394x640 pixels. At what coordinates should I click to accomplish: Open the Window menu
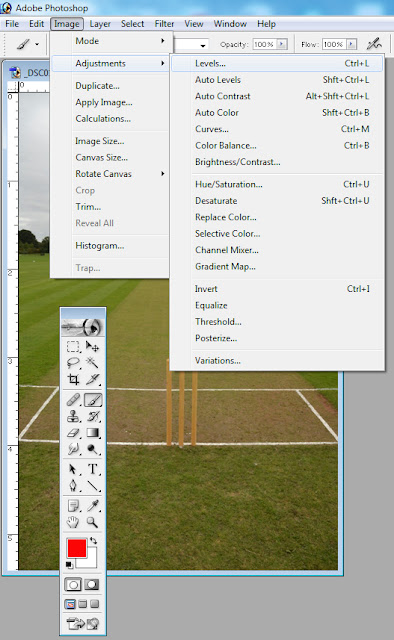coord(230,24)
